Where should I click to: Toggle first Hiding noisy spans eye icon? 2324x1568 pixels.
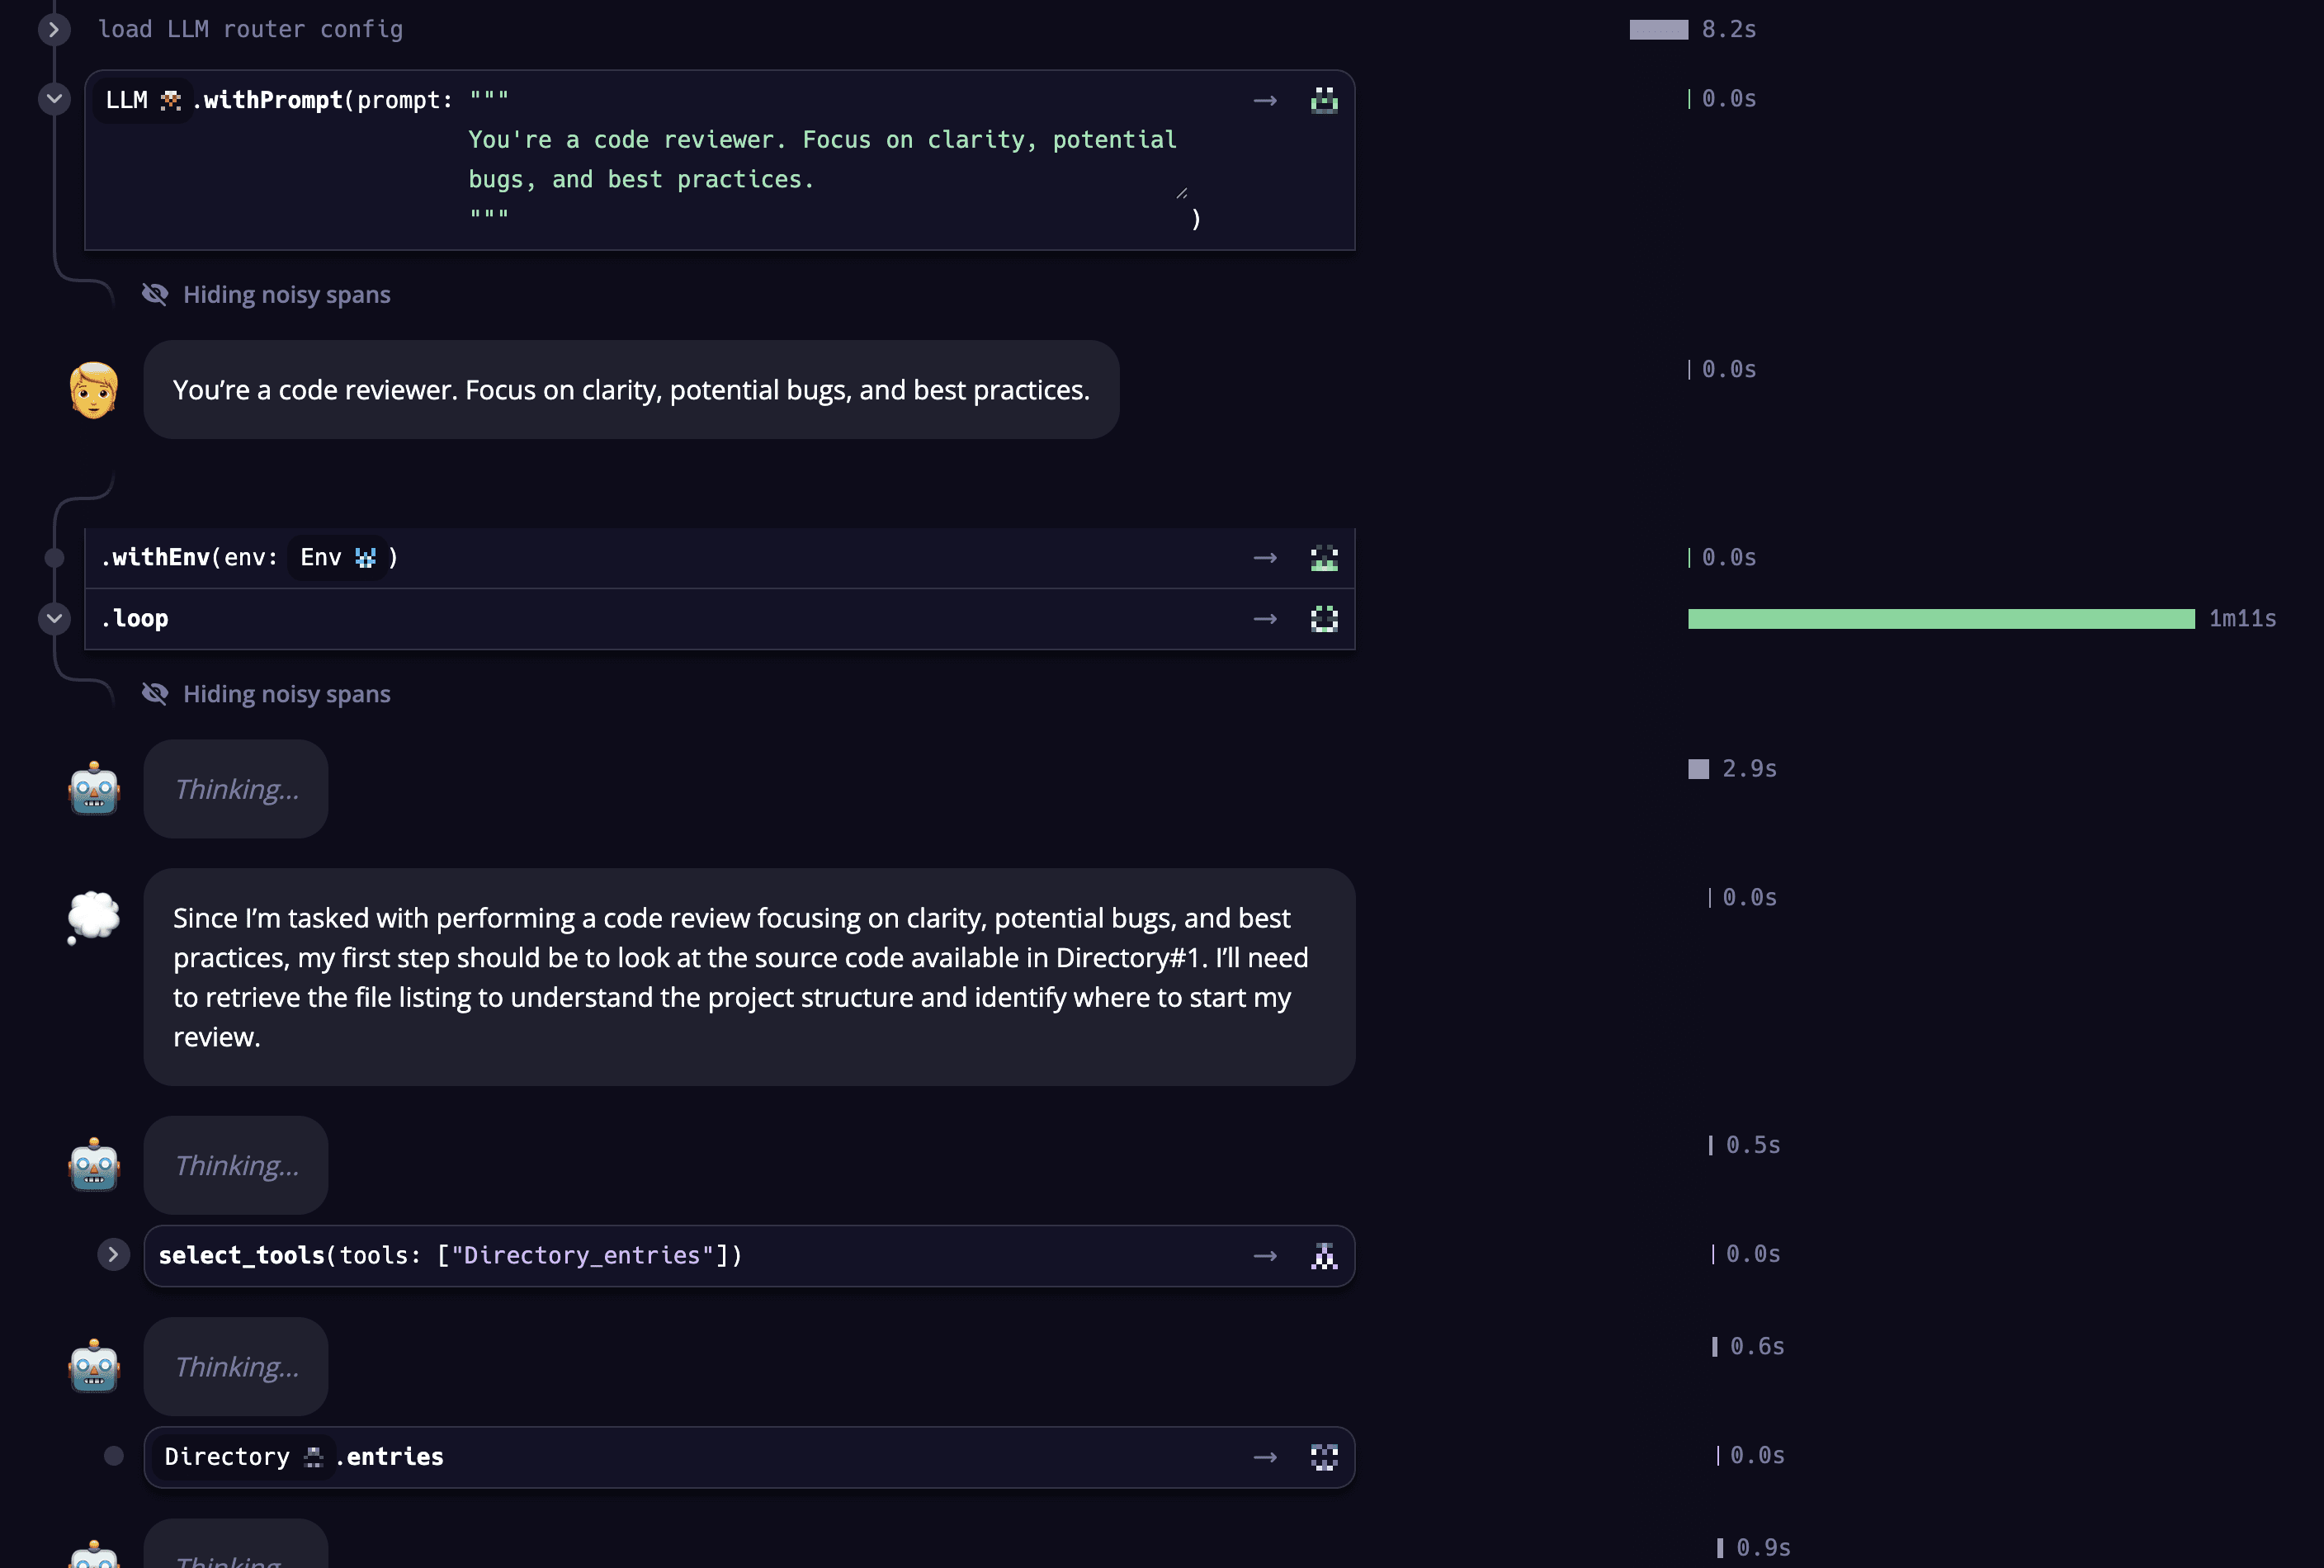(155, 294)
